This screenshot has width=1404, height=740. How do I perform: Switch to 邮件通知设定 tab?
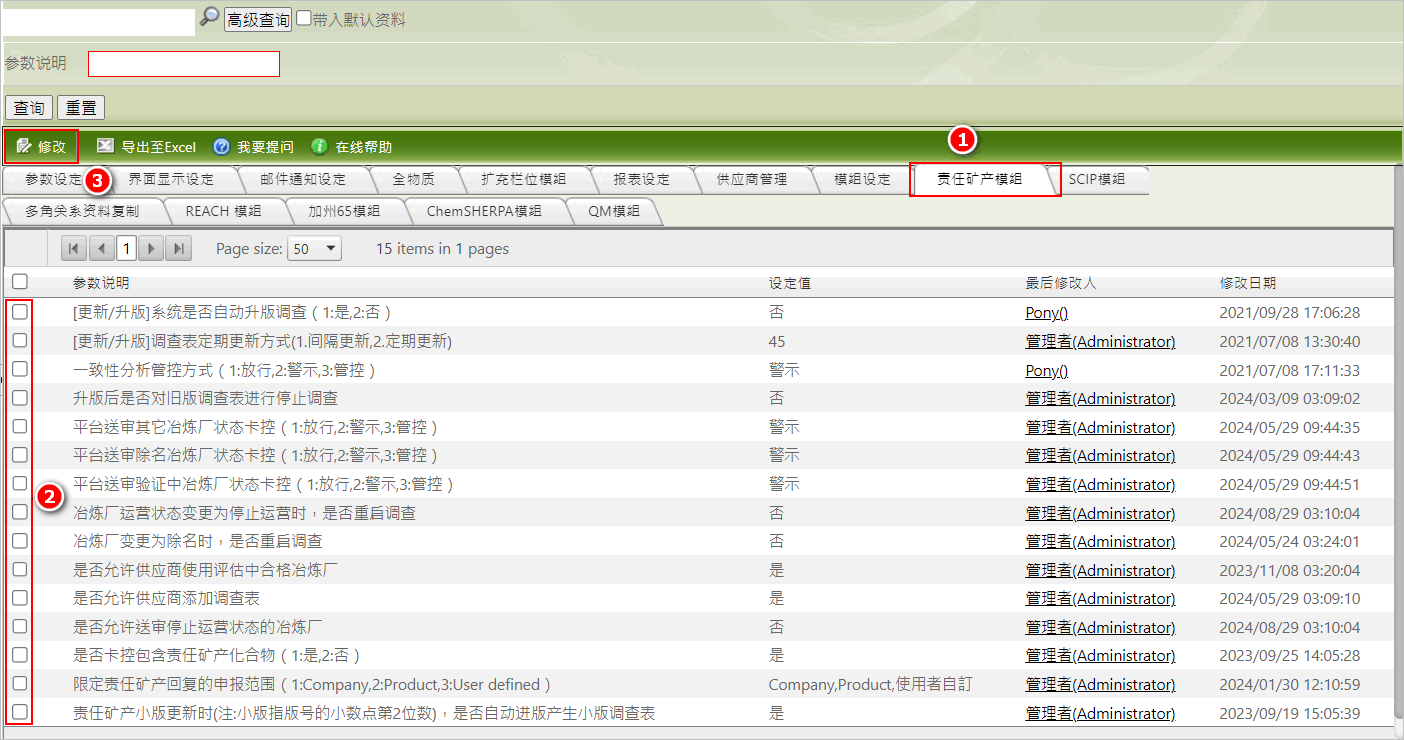(303, 180)
